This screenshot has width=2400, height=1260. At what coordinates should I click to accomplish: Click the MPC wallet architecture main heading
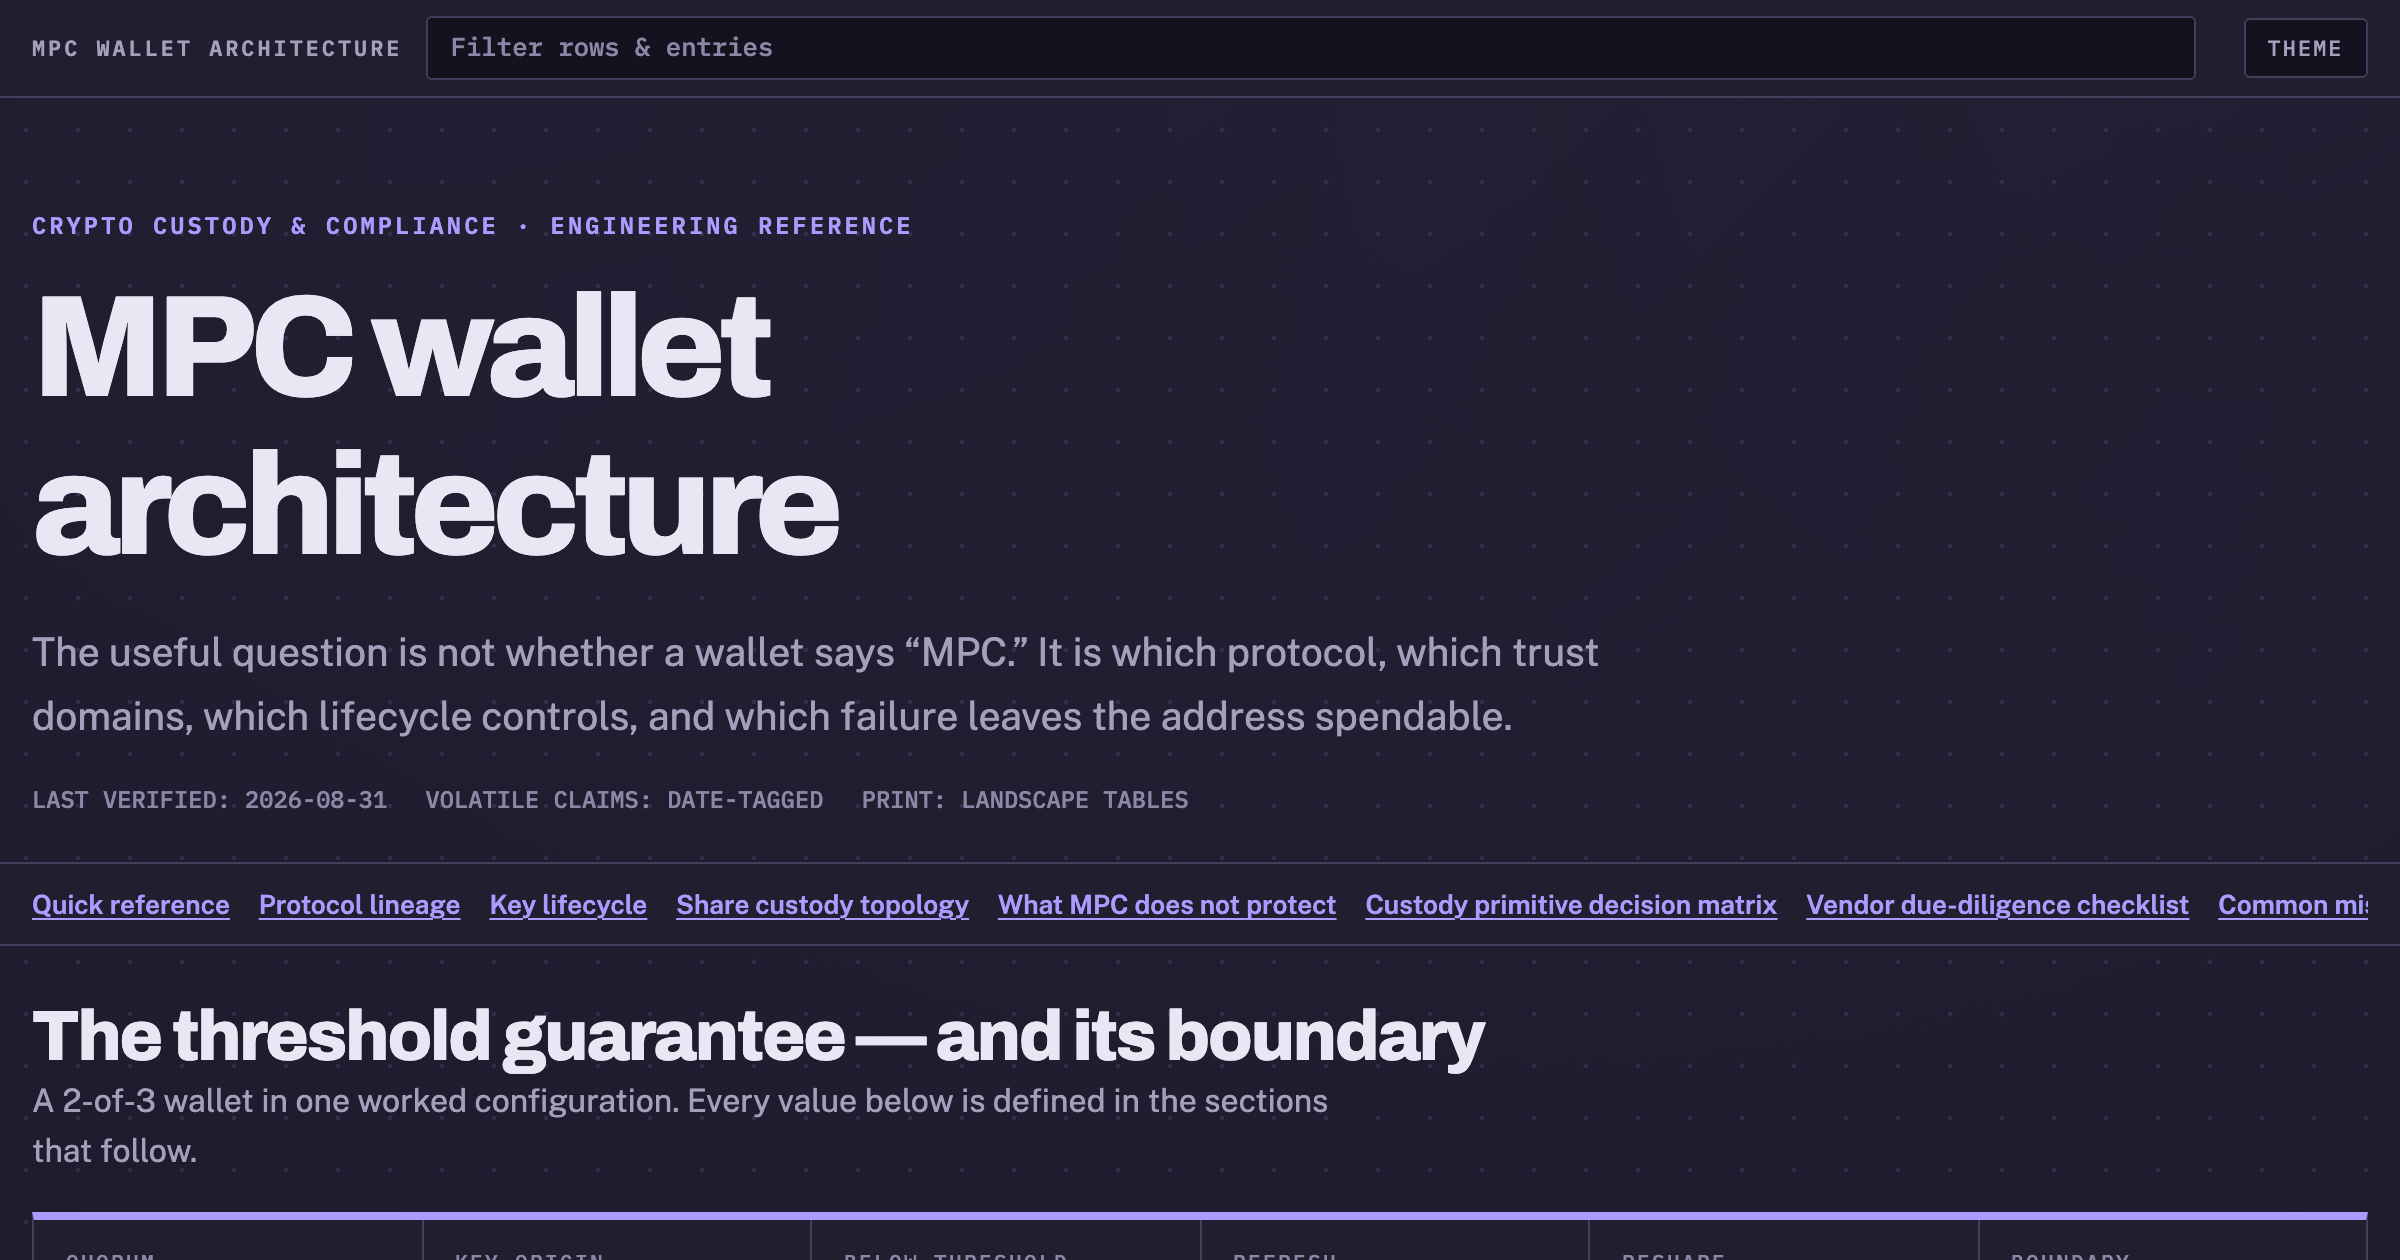435,424
